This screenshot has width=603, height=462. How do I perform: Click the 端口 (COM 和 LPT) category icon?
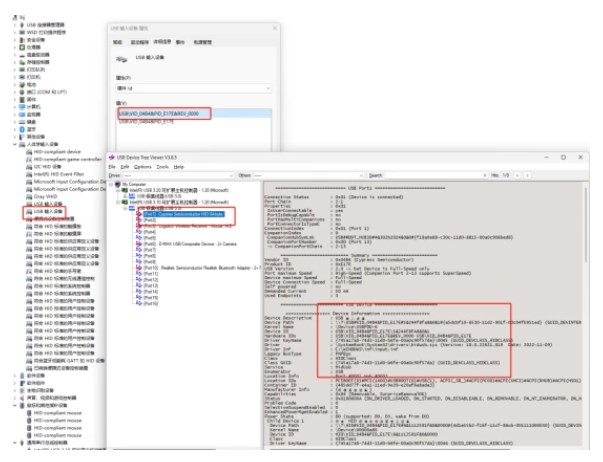(22, 92)
